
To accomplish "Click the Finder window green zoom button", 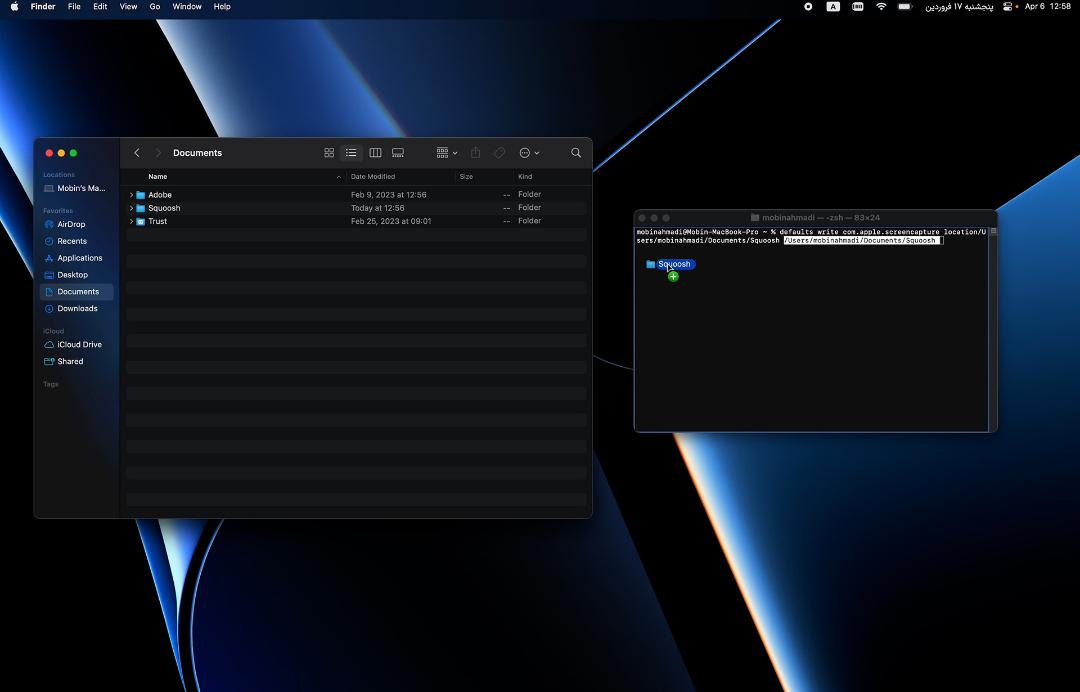I will [73, 153].
